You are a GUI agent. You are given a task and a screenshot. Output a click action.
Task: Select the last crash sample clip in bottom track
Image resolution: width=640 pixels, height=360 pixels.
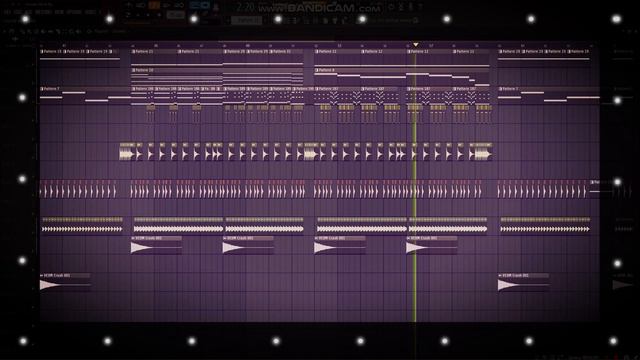523,282
